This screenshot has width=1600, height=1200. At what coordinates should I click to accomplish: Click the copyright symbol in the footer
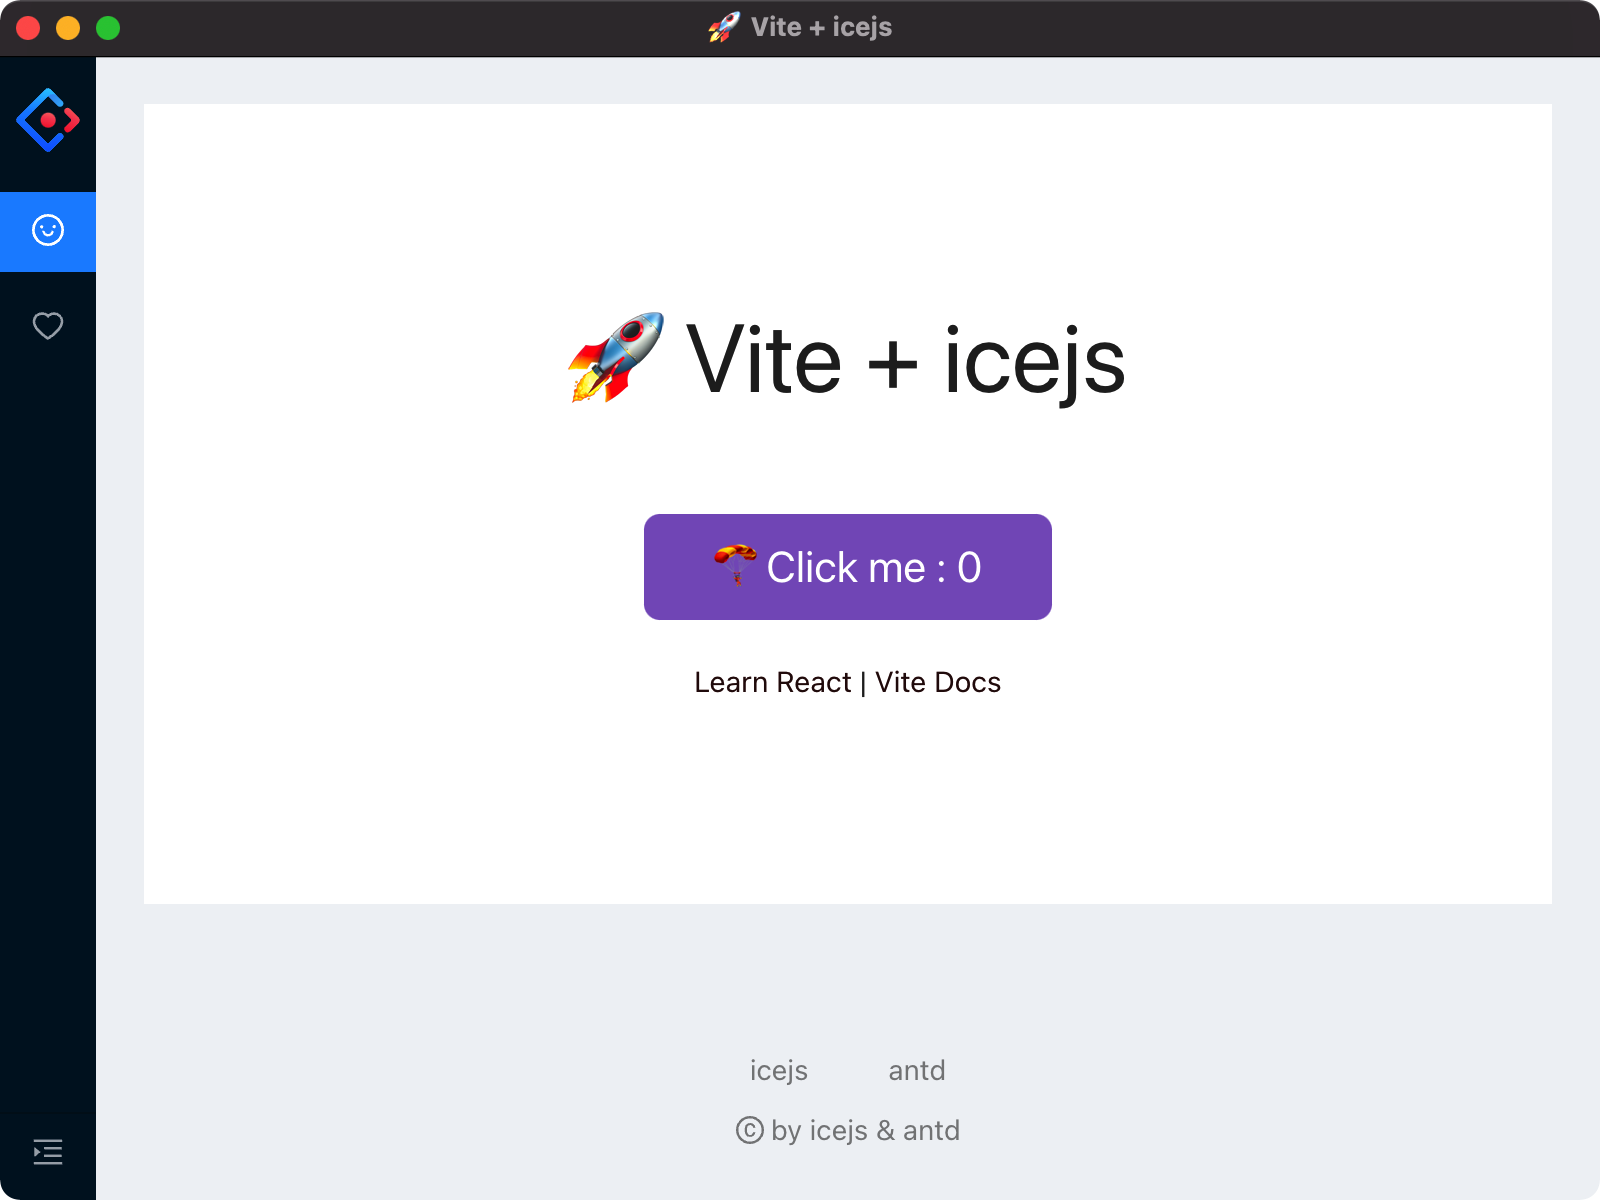749,1130
